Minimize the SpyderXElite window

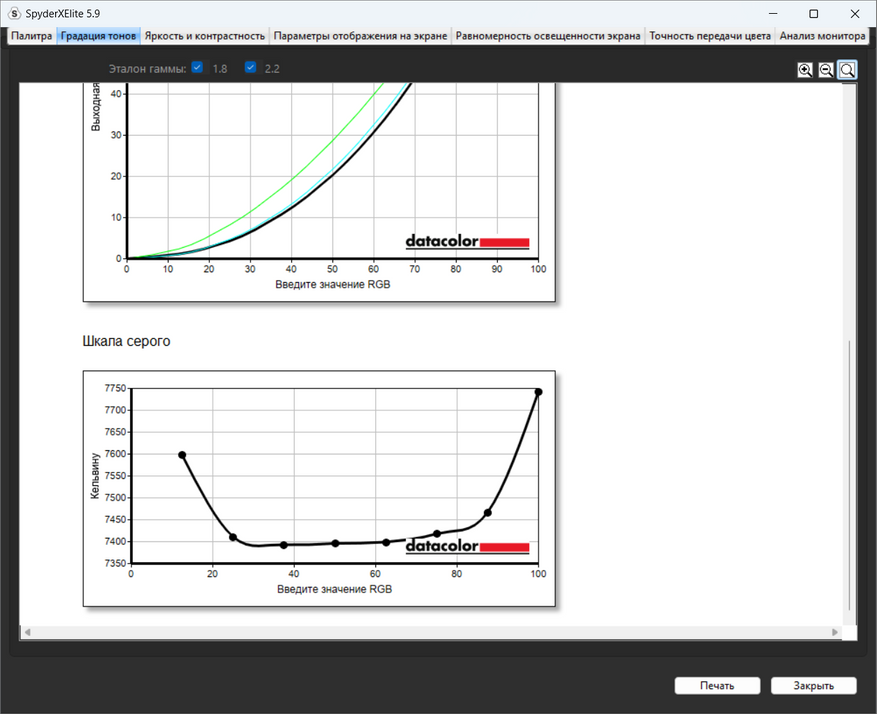[x=774, y=13]
